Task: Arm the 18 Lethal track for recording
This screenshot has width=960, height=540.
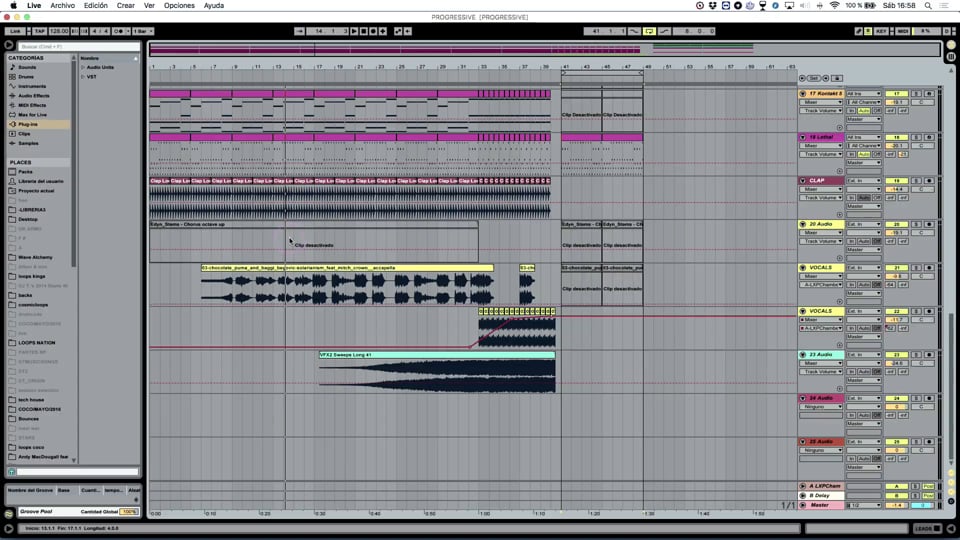Action: point(929,137)
